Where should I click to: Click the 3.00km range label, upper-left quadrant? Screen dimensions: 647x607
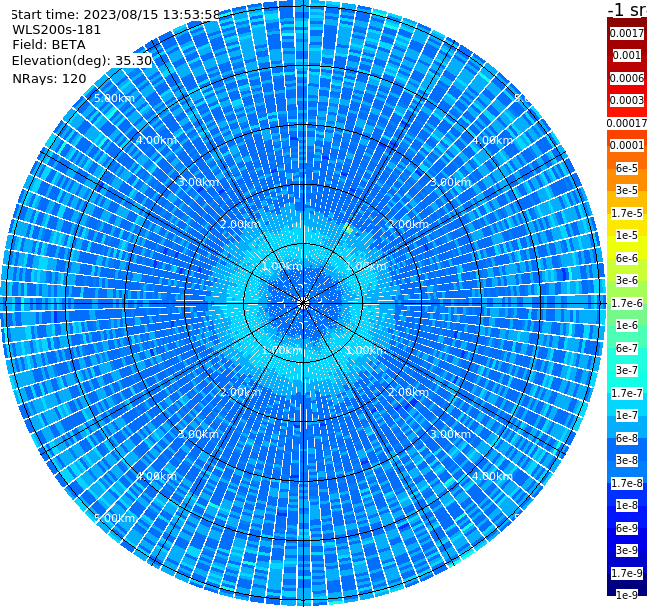[198, 182]
